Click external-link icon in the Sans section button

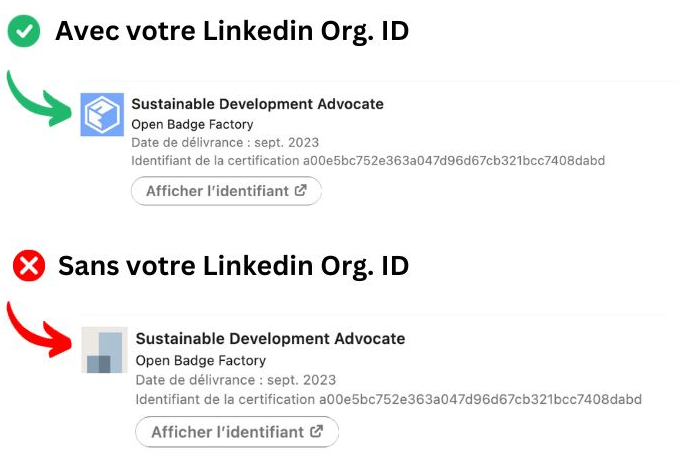pyautogui.click(x=317, y=432)
